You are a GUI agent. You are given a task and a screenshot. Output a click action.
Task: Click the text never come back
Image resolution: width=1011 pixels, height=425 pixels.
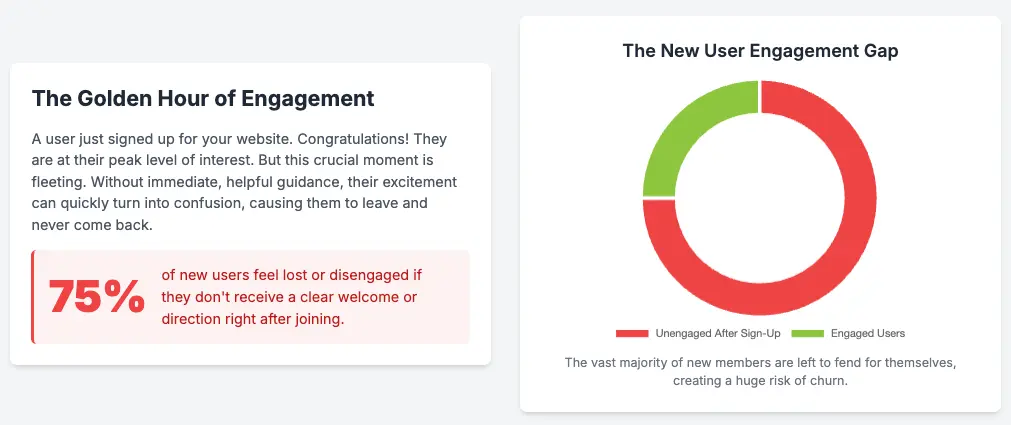(92, 225)
